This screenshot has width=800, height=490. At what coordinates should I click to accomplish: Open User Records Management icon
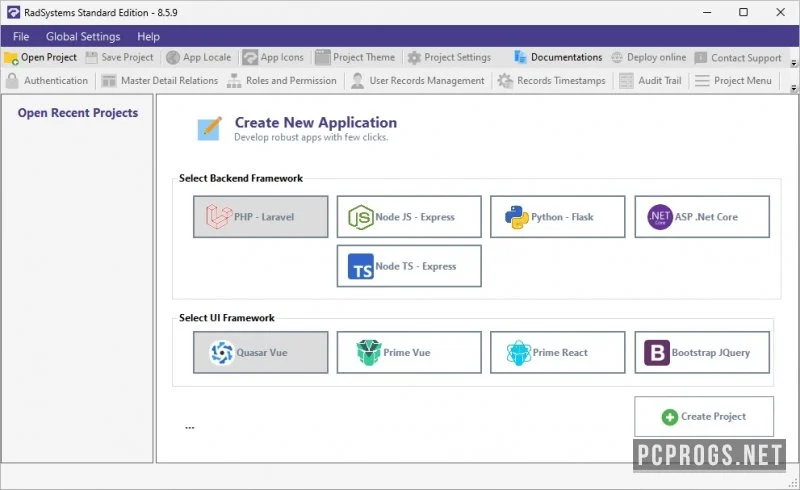(x=358, y=81)
